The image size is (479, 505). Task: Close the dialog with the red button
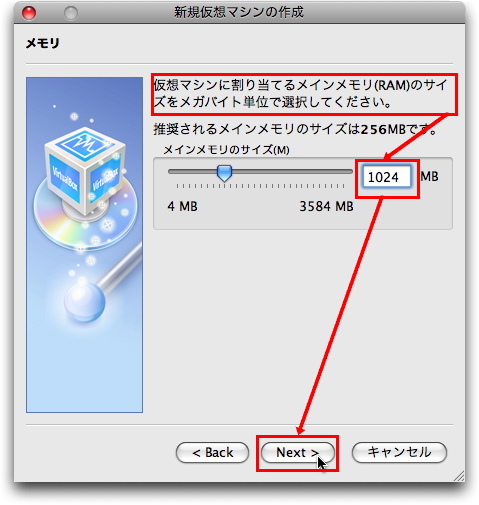coord(29,13)
